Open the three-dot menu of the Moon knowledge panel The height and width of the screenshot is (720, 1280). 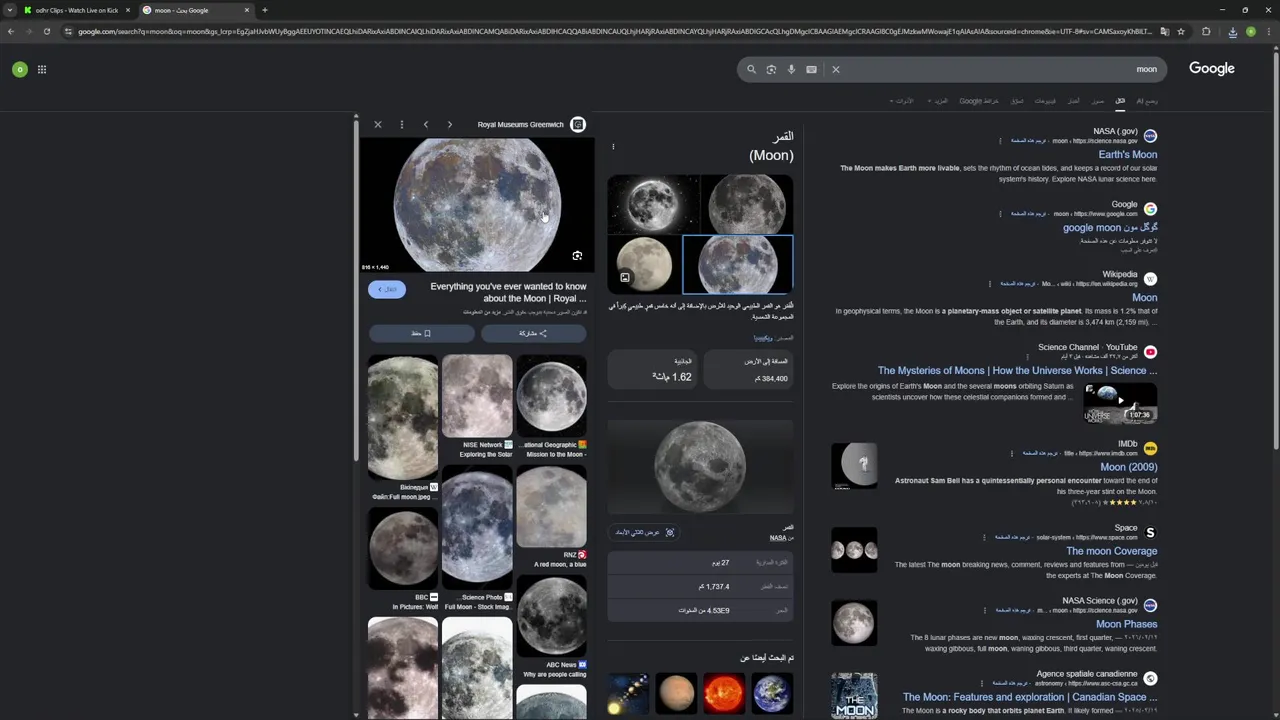pos(613,147)
